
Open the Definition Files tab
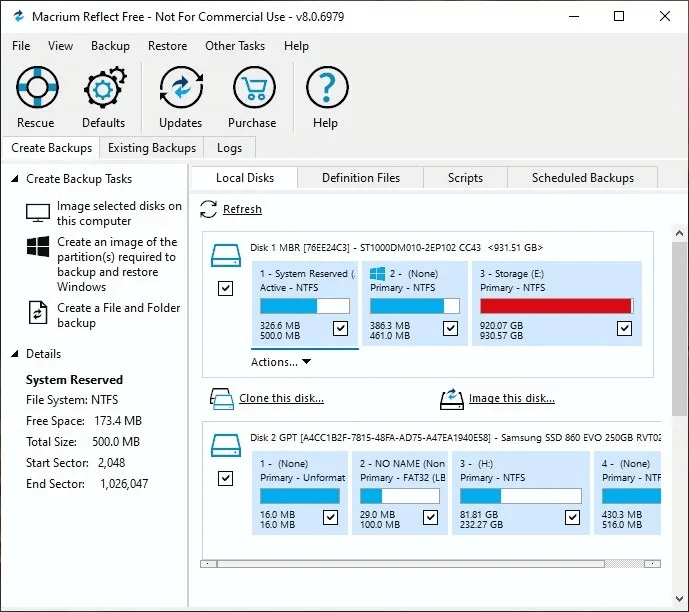[x=361, y=178]
